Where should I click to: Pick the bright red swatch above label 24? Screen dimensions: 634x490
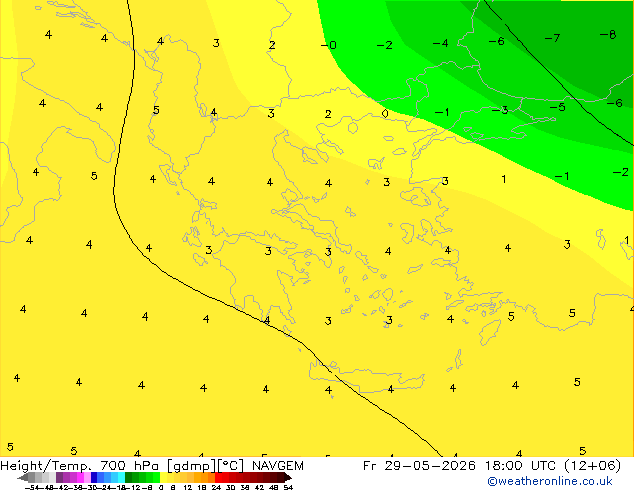pyautogui.click(x=218, y=477)
